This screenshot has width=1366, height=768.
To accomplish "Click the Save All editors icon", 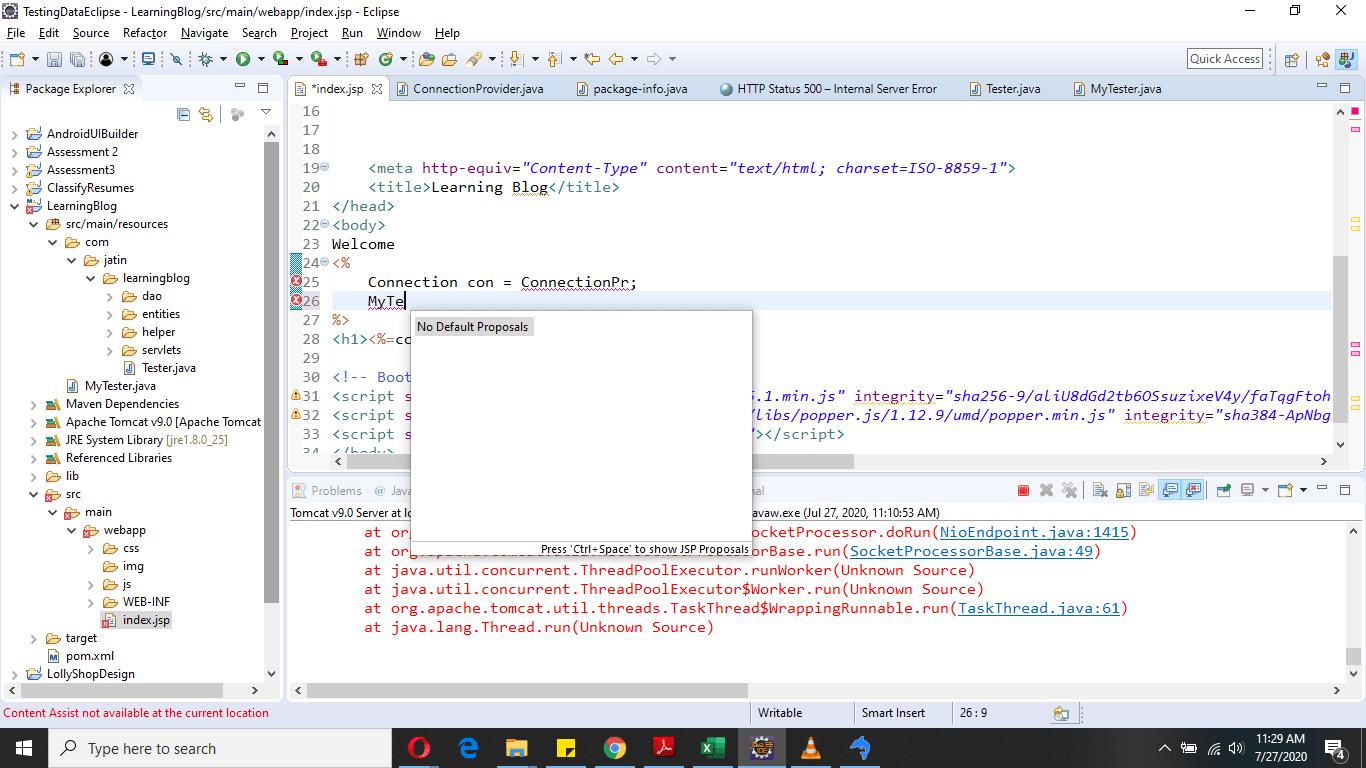I will (x=77, y=59).
